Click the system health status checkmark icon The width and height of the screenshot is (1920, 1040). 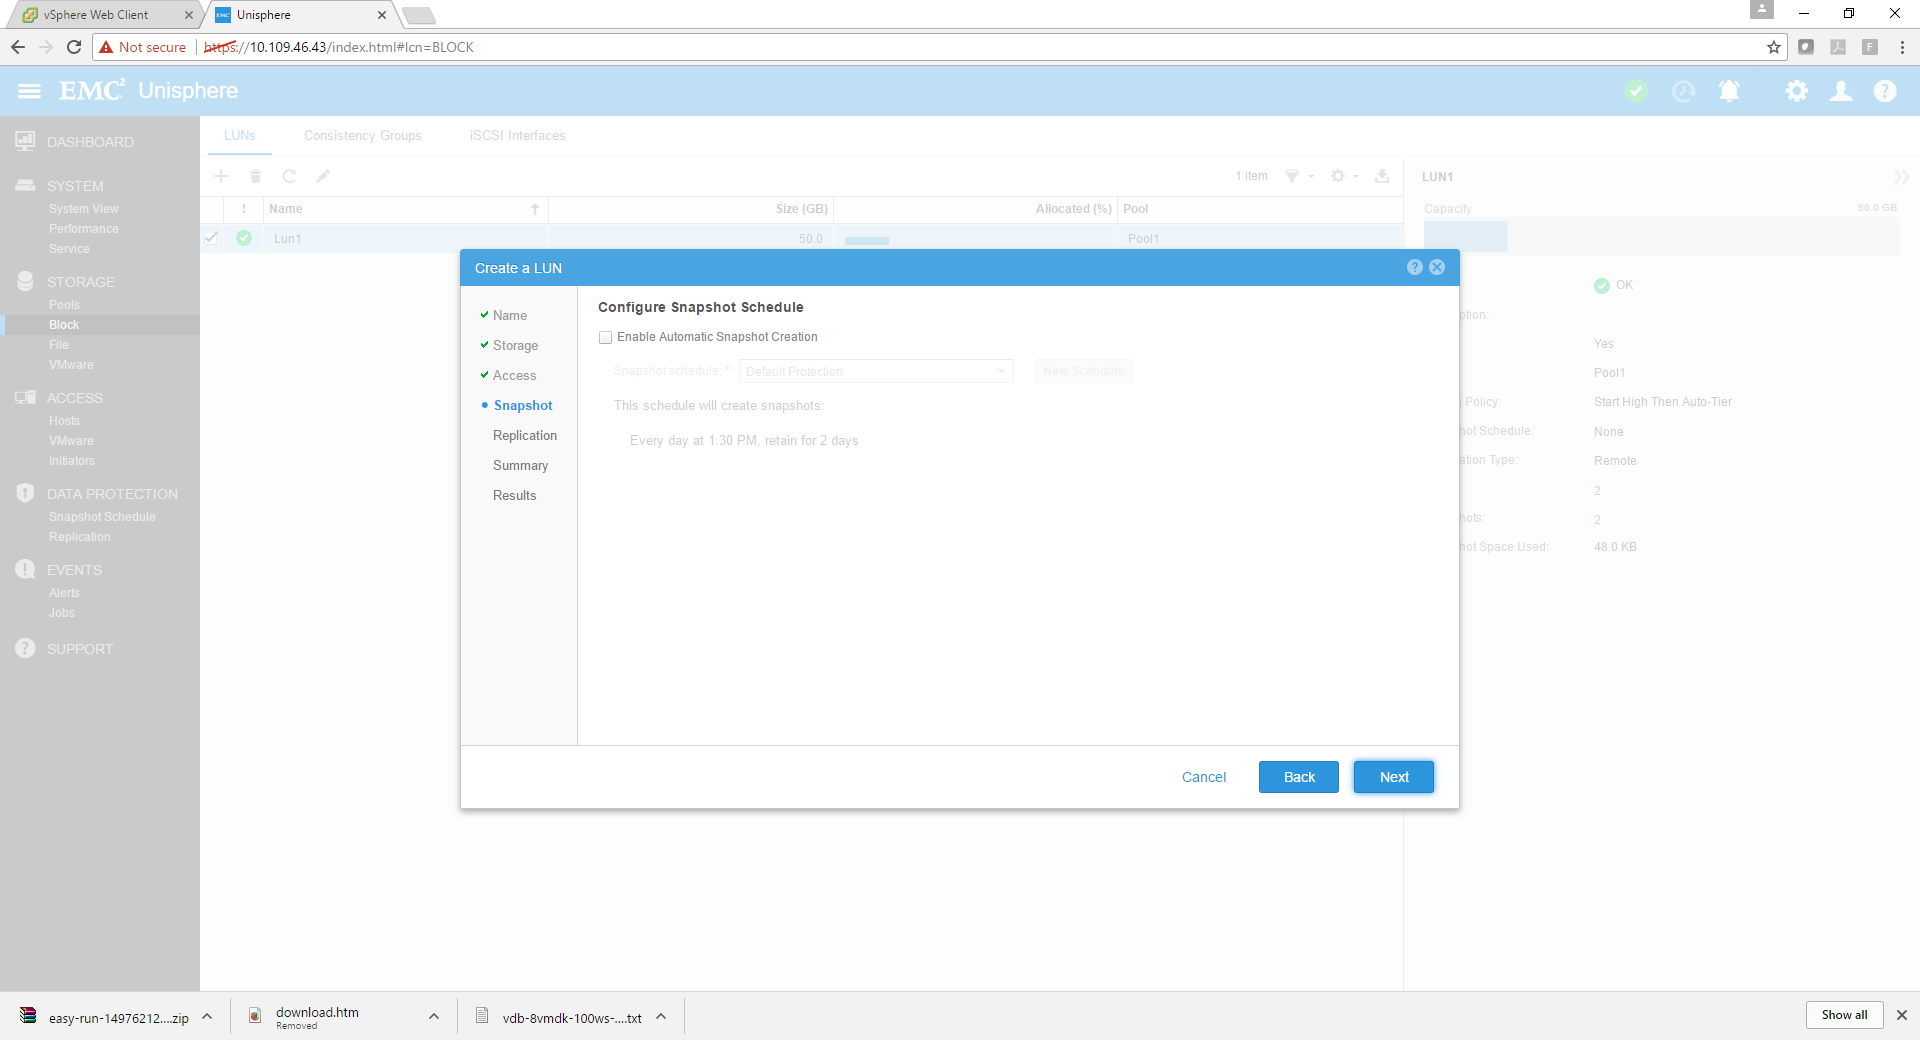(x=1636, y=91)
